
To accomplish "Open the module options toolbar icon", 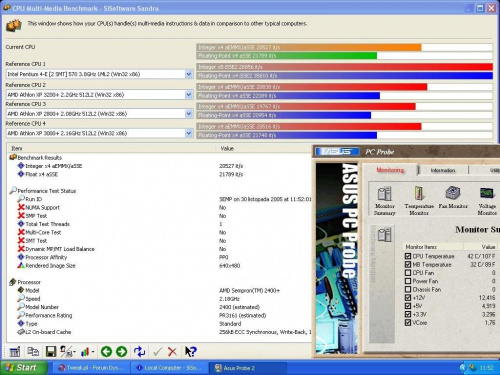I will point(15,352).
